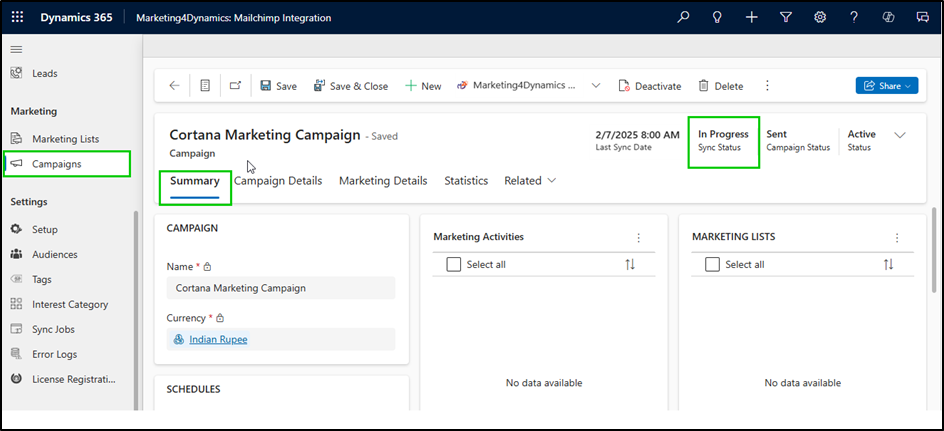944x431 pixels.
Task: Expand the Related tab dropdown
Action: (530, 181)
